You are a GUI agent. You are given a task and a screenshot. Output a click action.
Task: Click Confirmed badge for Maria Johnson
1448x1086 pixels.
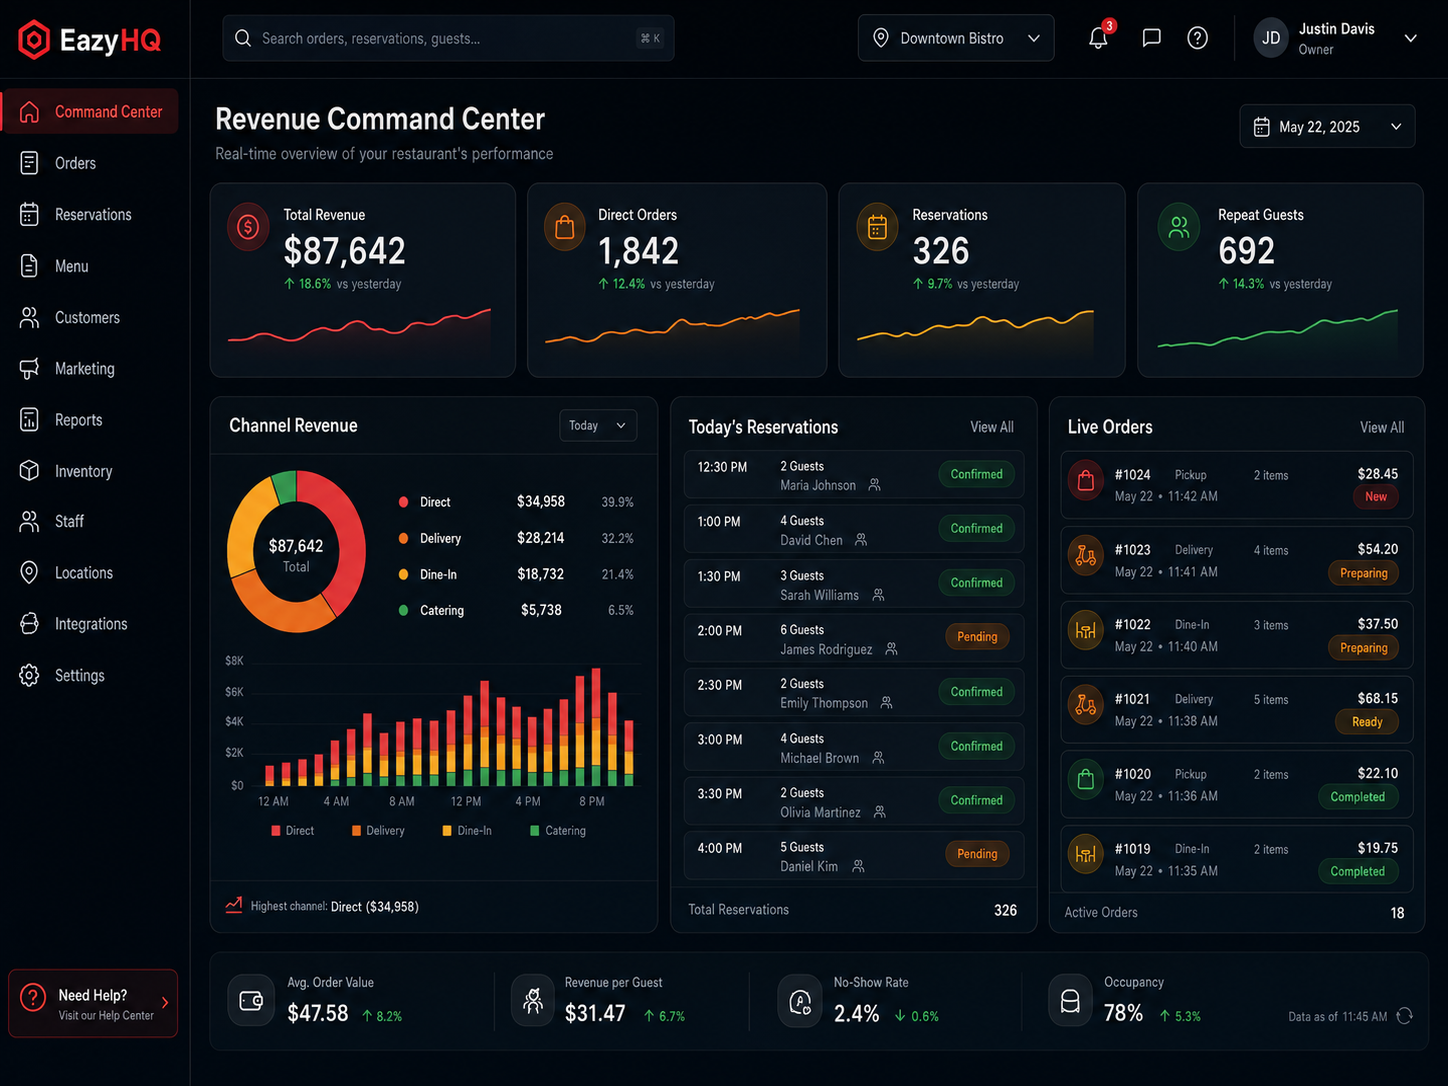pyautogui.click(x=976, y=474)
